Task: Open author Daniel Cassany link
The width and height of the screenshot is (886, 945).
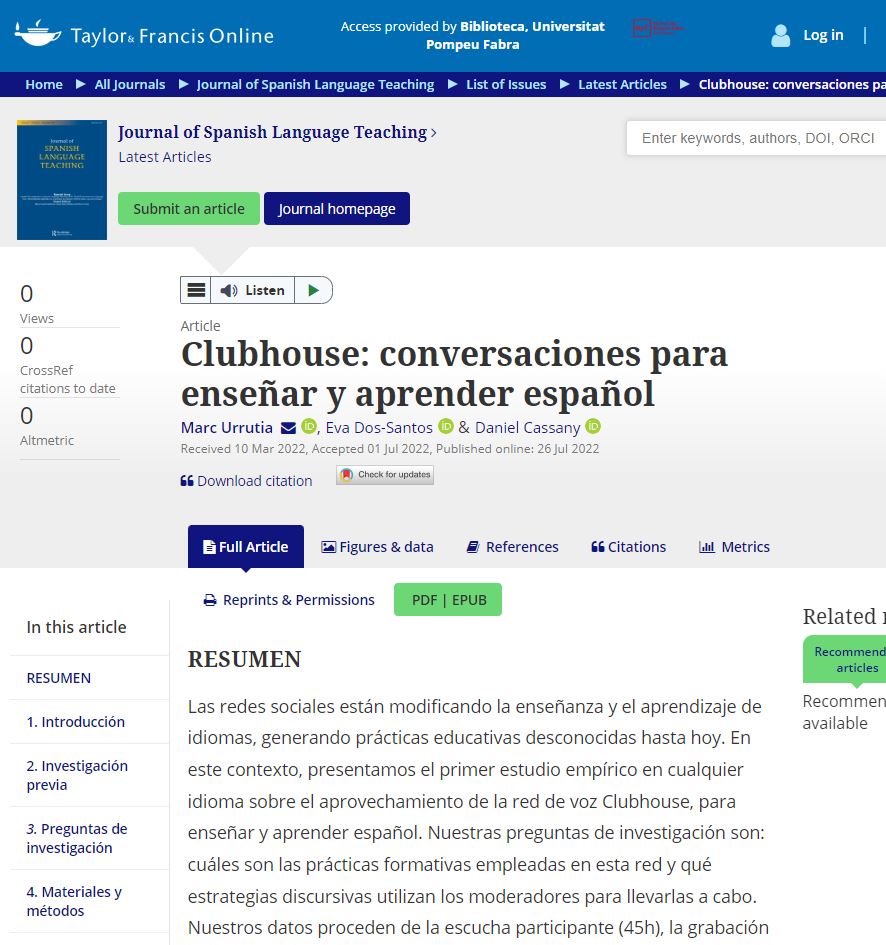Action: [527, 427]
